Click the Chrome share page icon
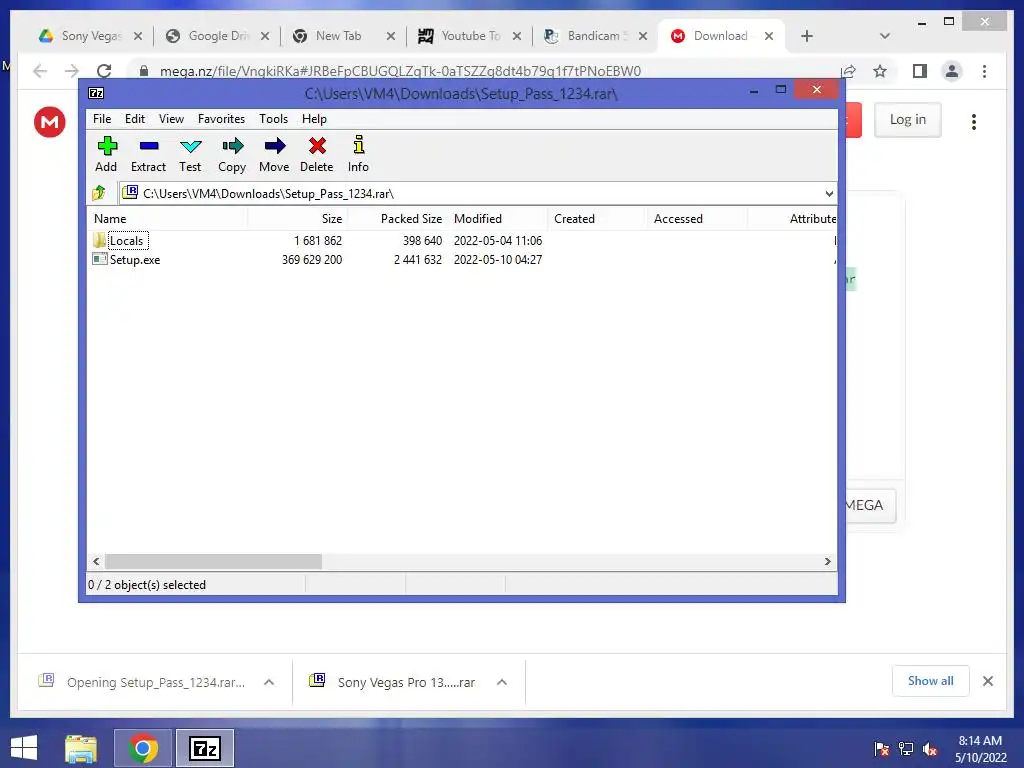Screen dimensions: 1024x768 (848, 71)
